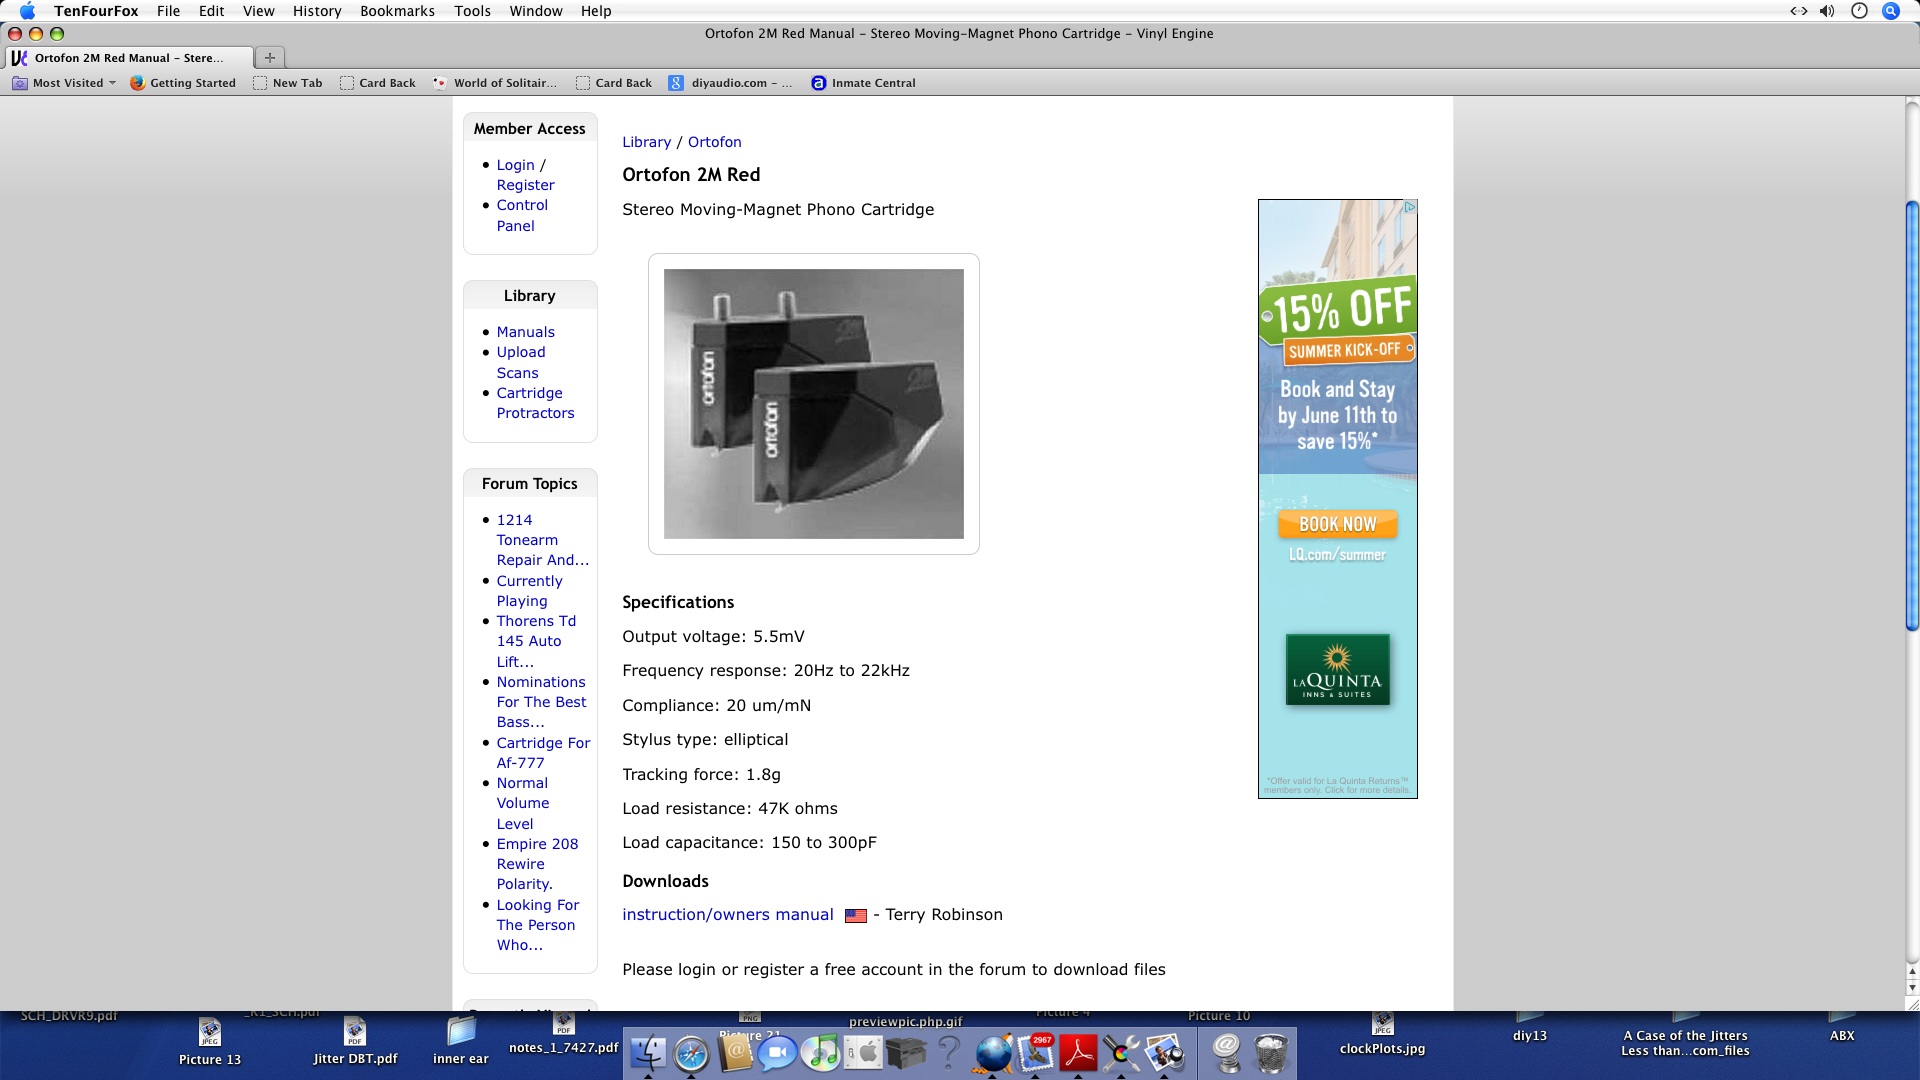Click BOOK NOW on La Quinta ad

(1337, 524)
